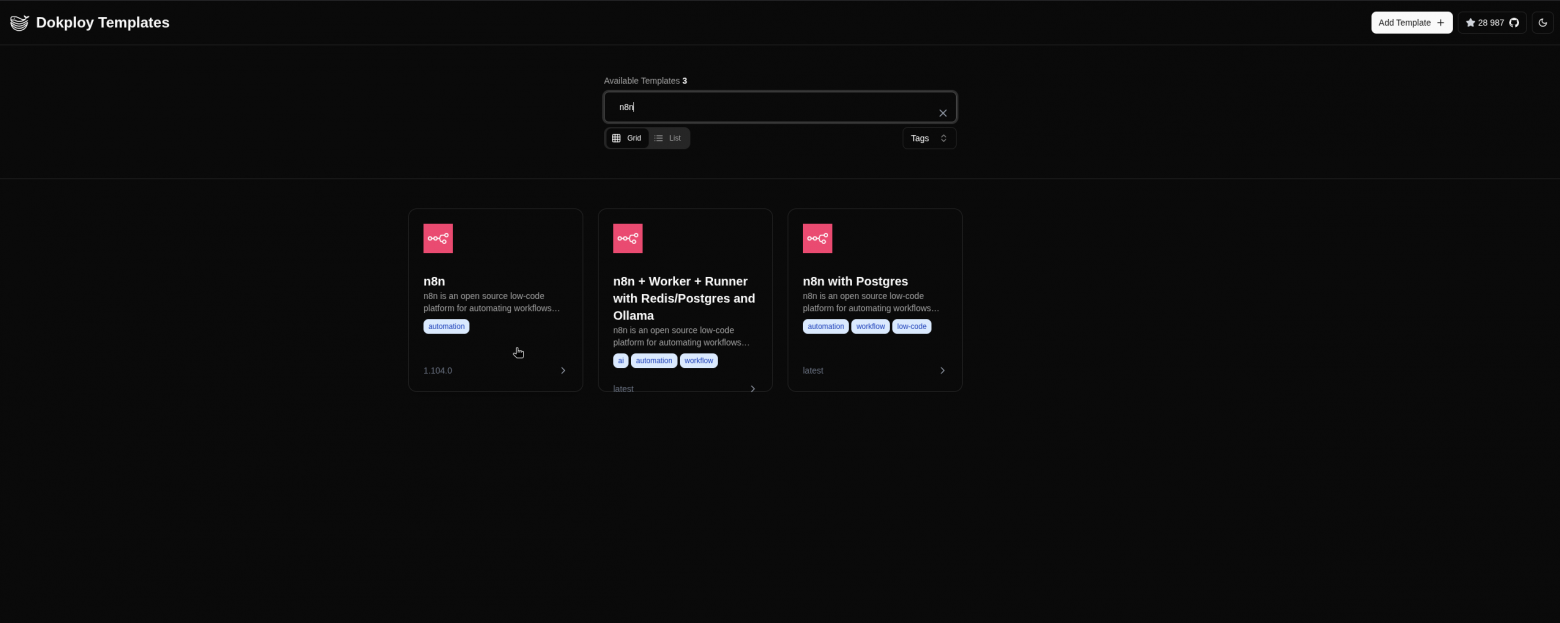Screen dimensions: 1560x623
Task: Select the 'n8n with Postgres' card title
Action: click(x=855, y=281)
